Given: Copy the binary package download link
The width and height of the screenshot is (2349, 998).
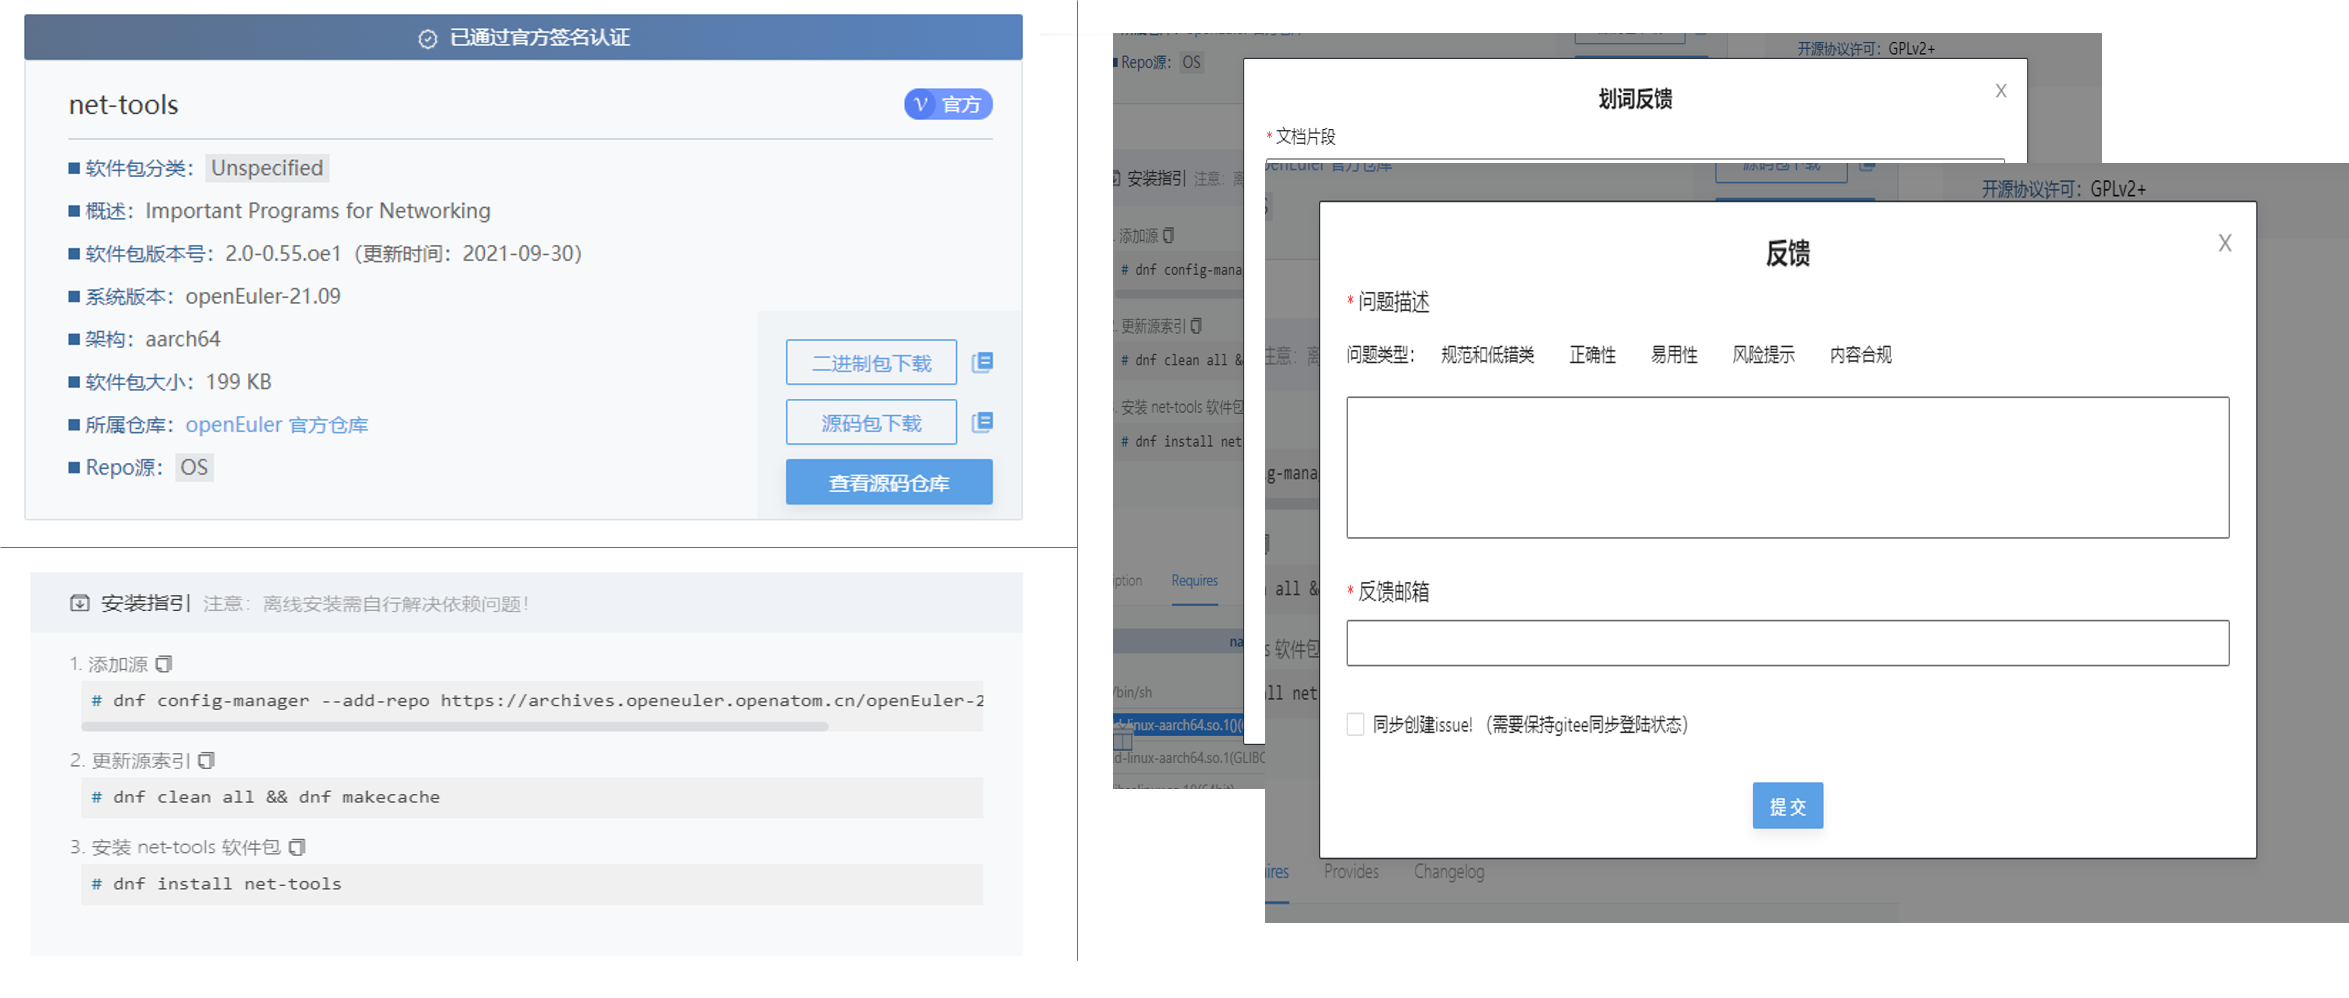Looking at the screenshot, I should (x=982, y=362).
